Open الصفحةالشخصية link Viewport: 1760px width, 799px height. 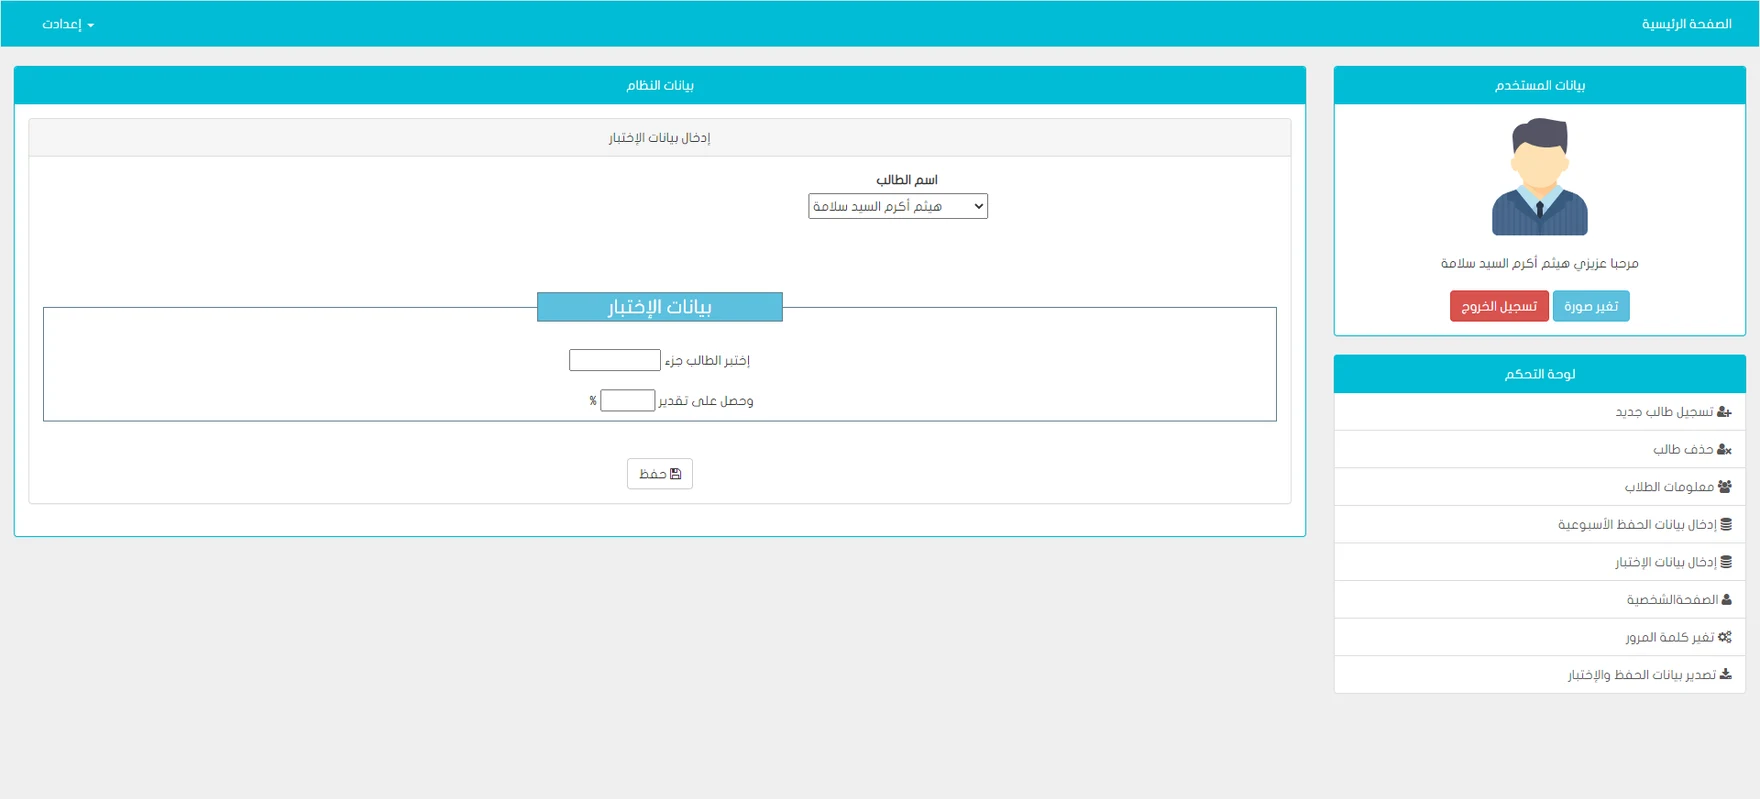pos(1540,600)
